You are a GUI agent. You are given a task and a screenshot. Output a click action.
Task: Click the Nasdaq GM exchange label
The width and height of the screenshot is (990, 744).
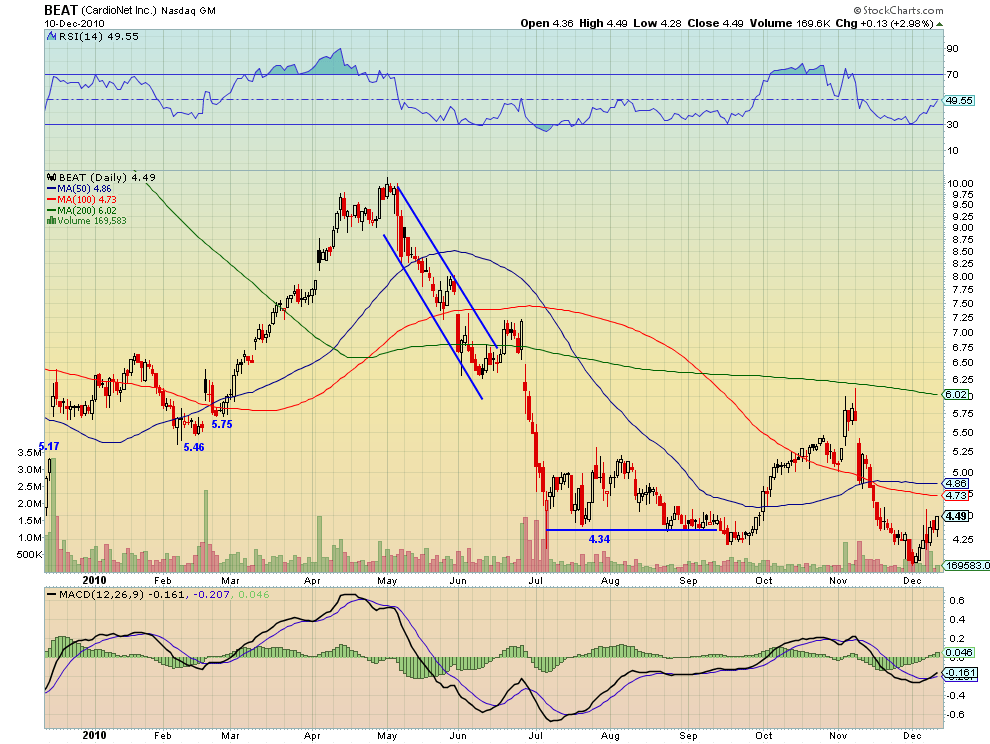(x=188, y=11)
